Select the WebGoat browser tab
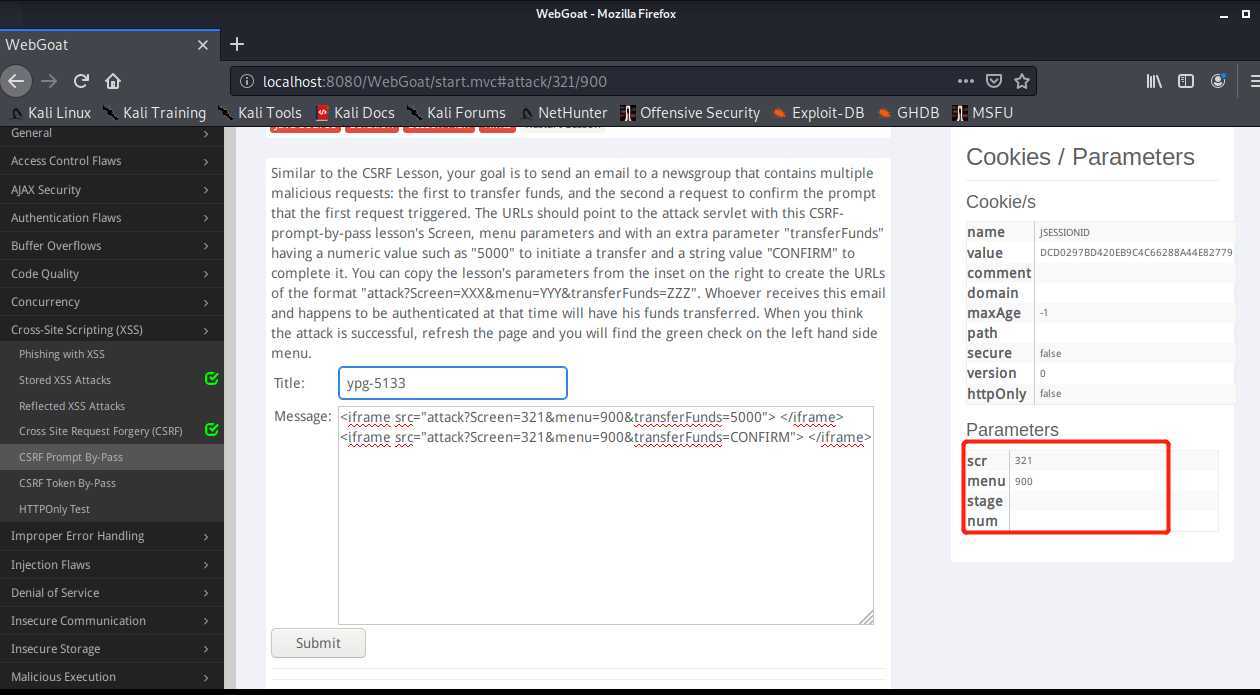 [x=108, y=45]
